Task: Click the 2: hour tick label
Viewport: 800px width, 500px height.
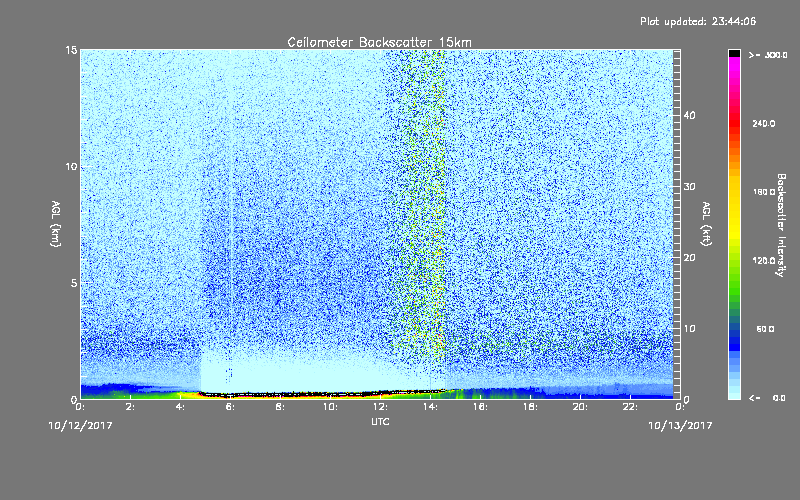Action: coord(131,407)
